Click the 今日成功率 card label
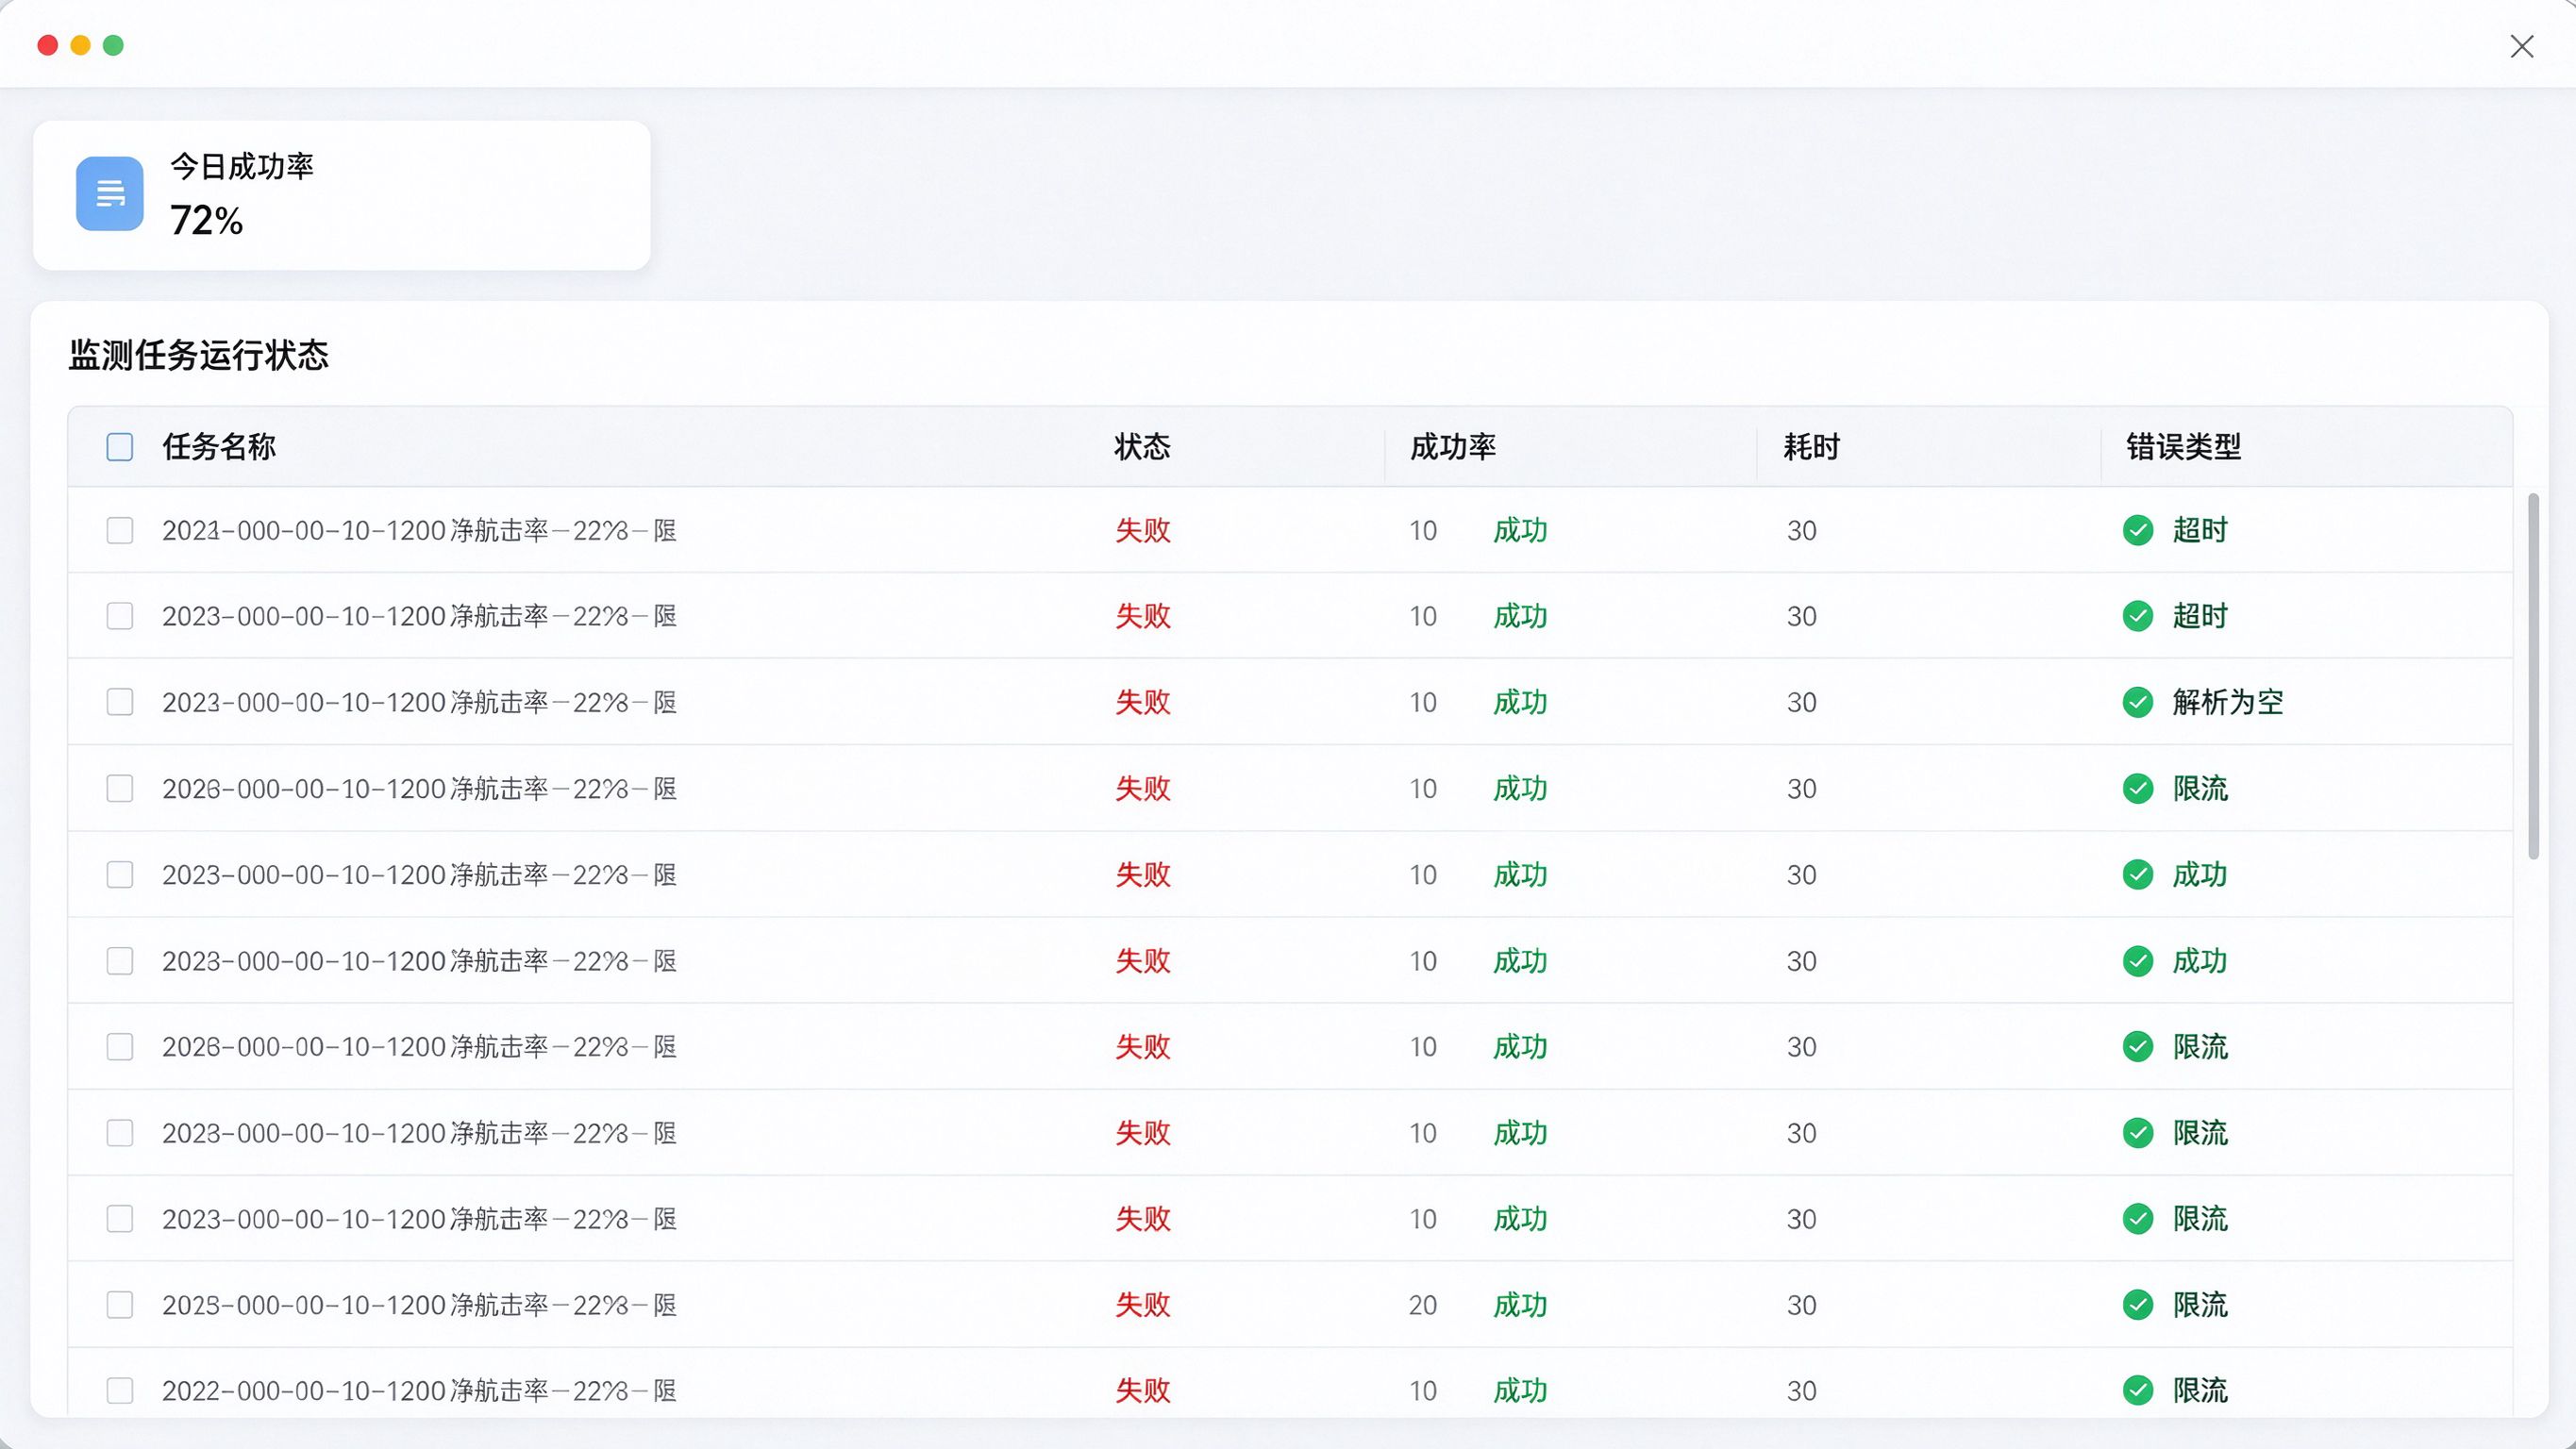Viewport: 2576px width, 1449px height. coord(242,166)
